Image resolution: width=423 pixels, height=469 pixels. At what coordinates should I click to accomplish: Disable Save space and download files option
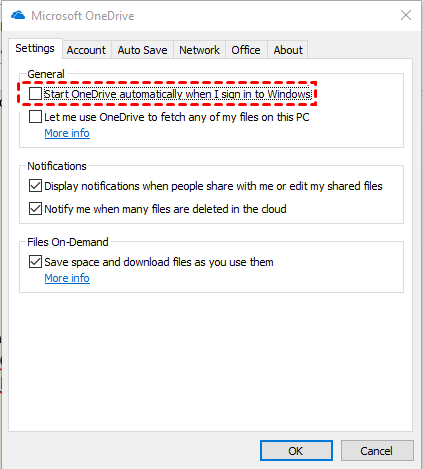pyautogui.click(x=35, y=262)
